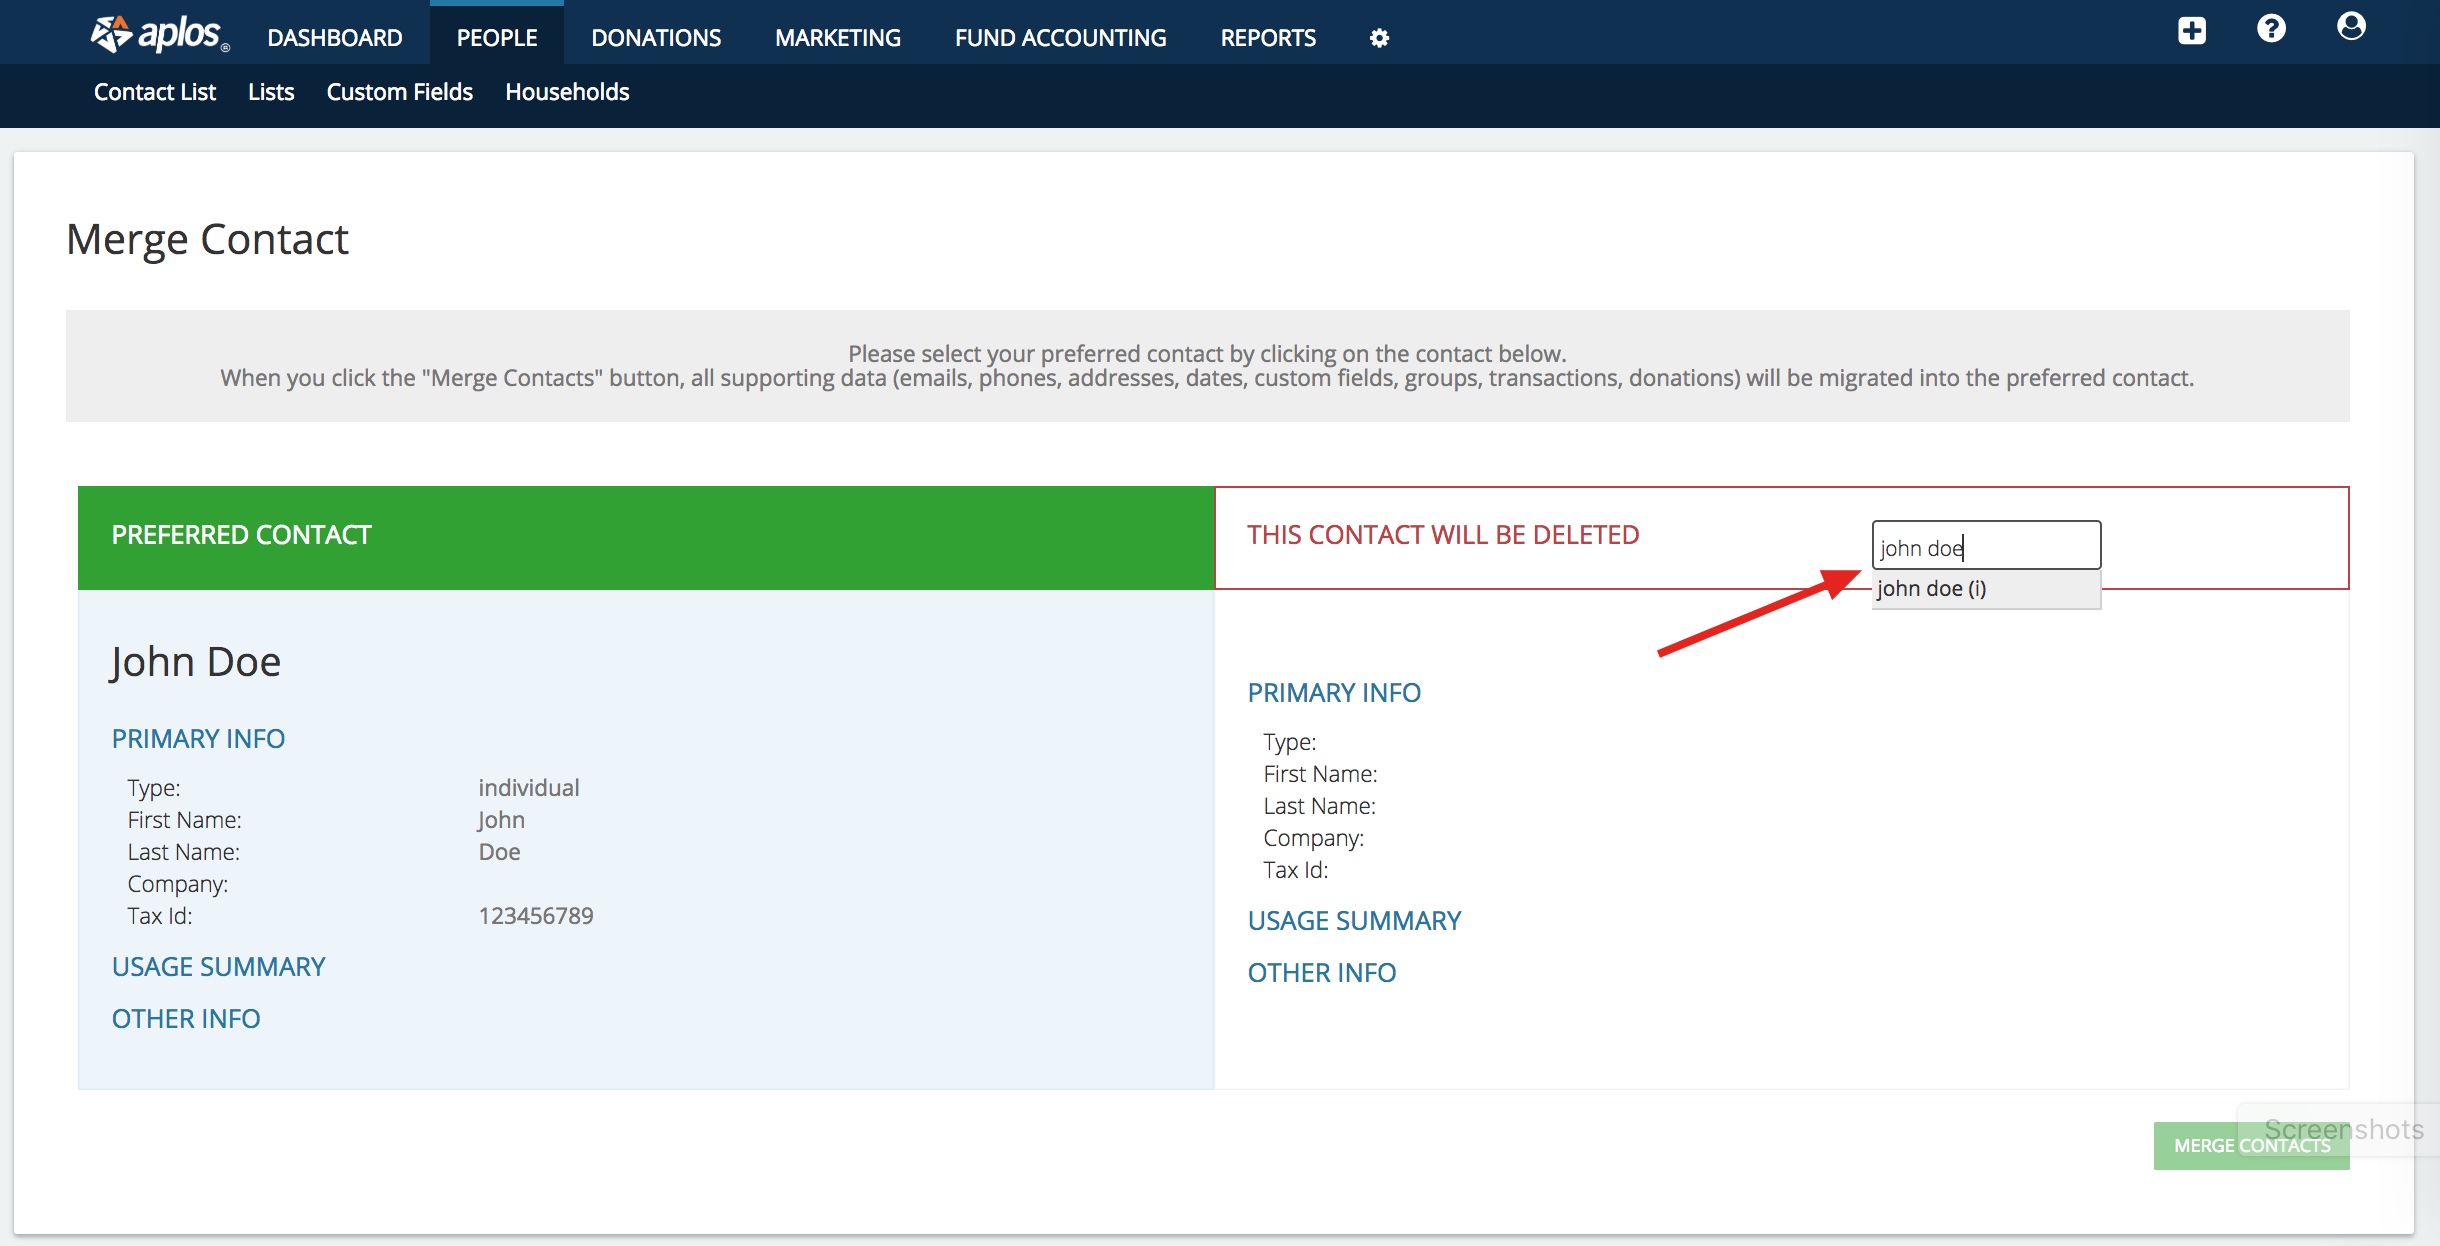Click the 'Company:' label in deleted contact panel
Image resolution: width=2440 pixels, height=1246 pixels.
(x=1313, y=838)
